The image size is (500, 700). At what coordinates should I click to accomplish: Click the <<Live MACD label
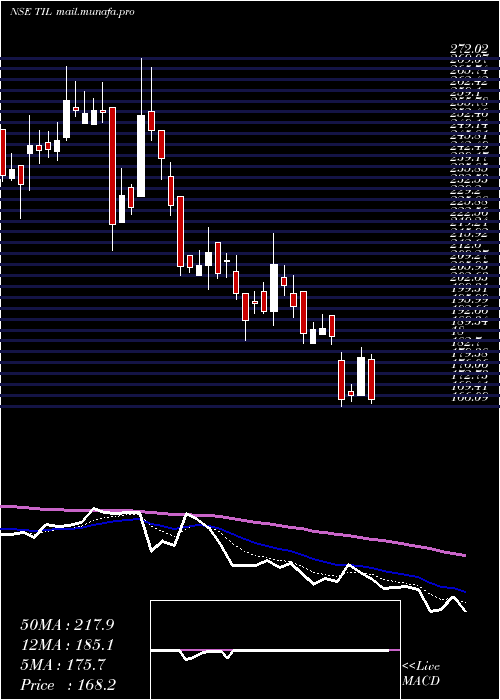pos(421,674)
